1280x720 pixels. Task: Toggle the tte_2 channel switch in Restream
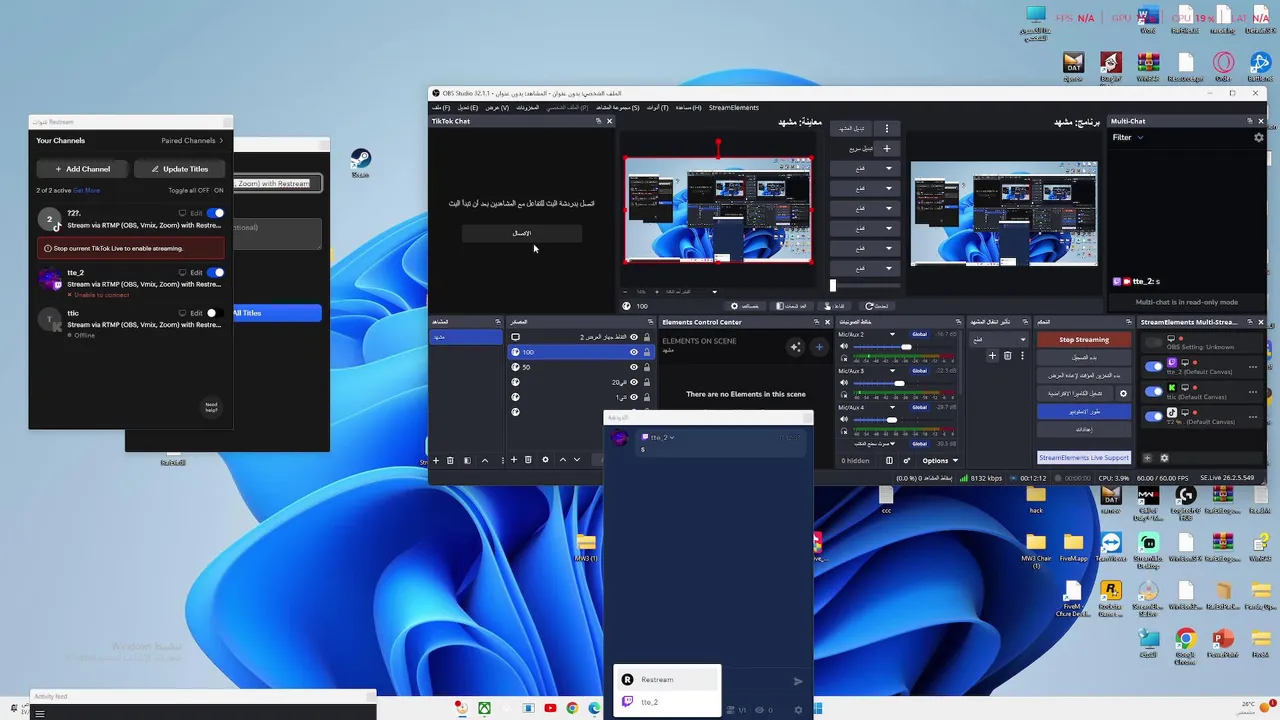pos(215,272)
